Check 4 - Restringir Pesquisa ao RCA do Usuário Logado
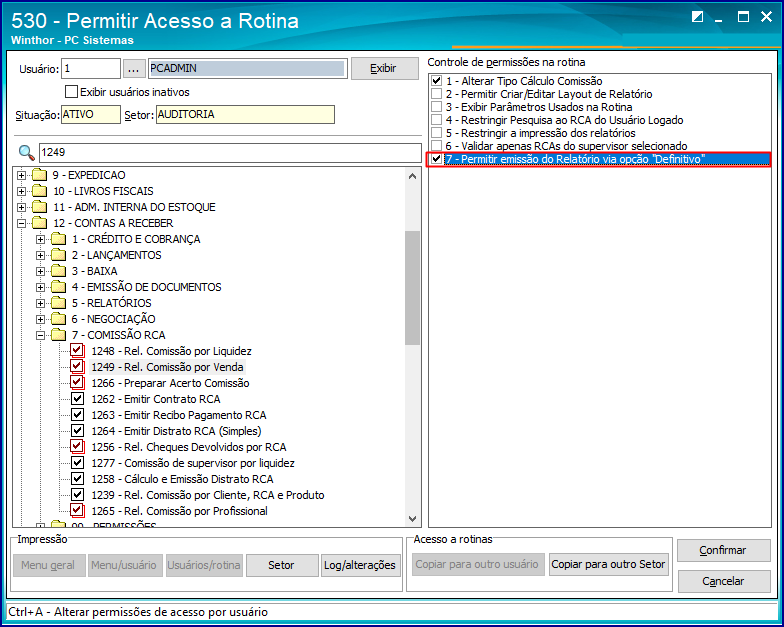Viewport: 784px width, 627px height. 437,120
